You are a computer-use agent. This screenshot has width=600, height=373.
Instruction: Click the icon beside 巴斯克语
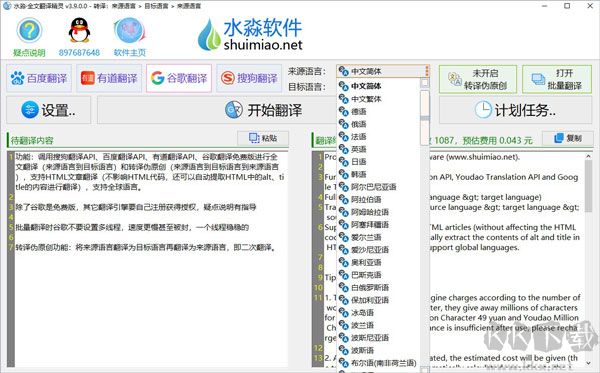344,275
